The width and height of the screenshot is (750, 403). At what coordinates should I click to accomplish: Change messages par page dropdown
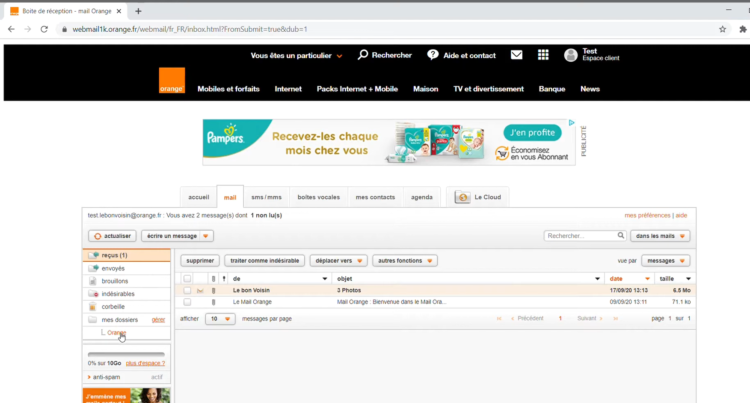click(220, 319)
